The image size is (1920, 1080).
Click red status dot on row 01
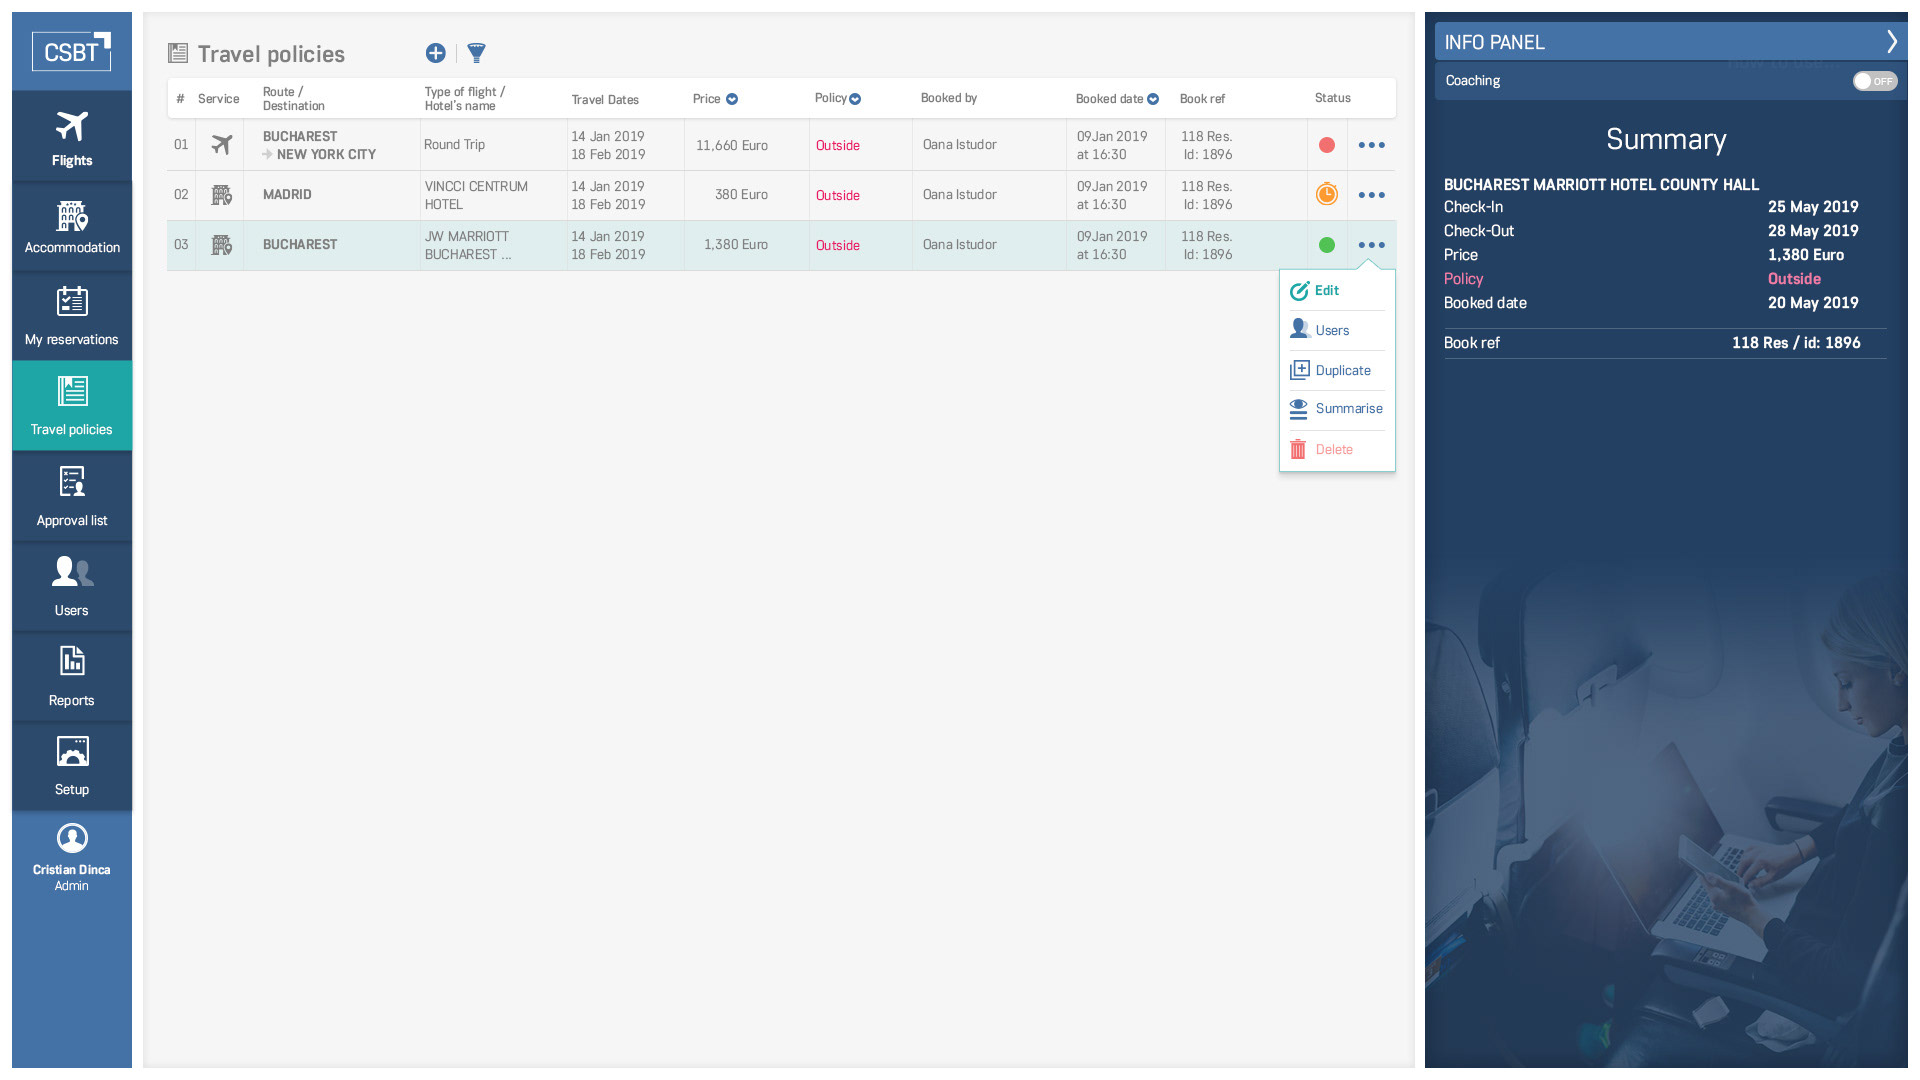pos(1327,145)
